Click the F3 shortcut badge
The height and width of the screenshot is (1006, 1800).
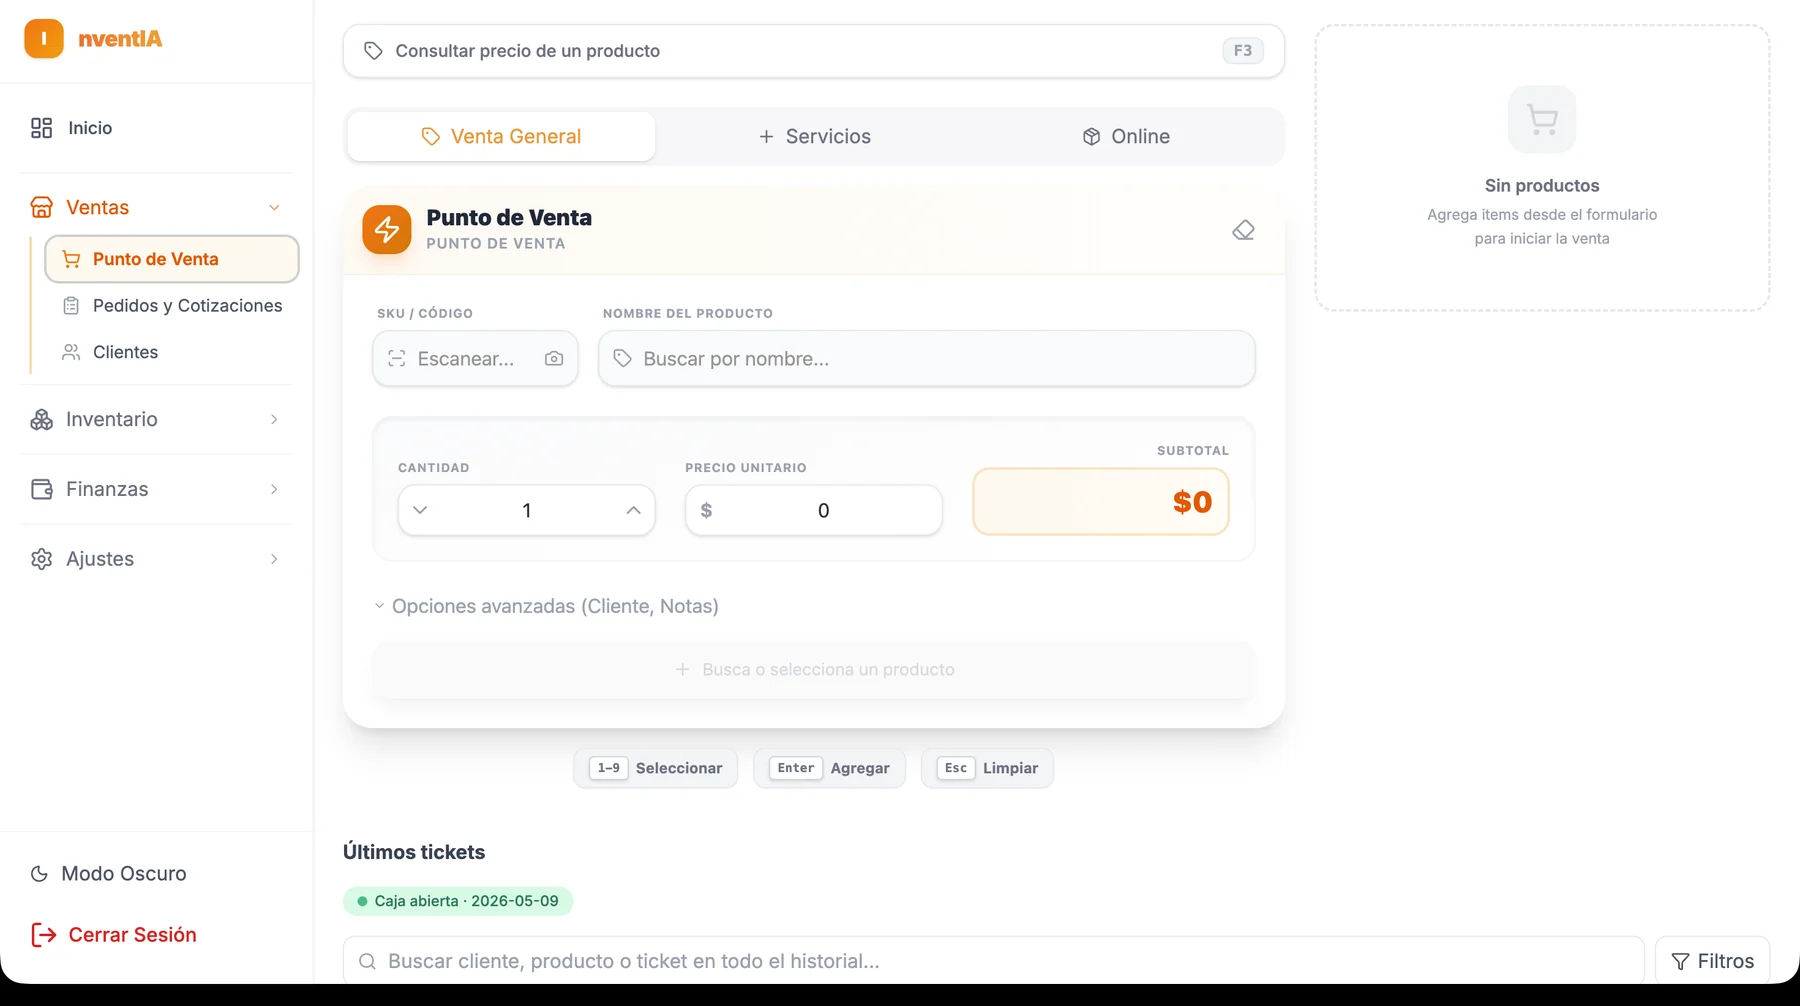(x=1243, y=51)
